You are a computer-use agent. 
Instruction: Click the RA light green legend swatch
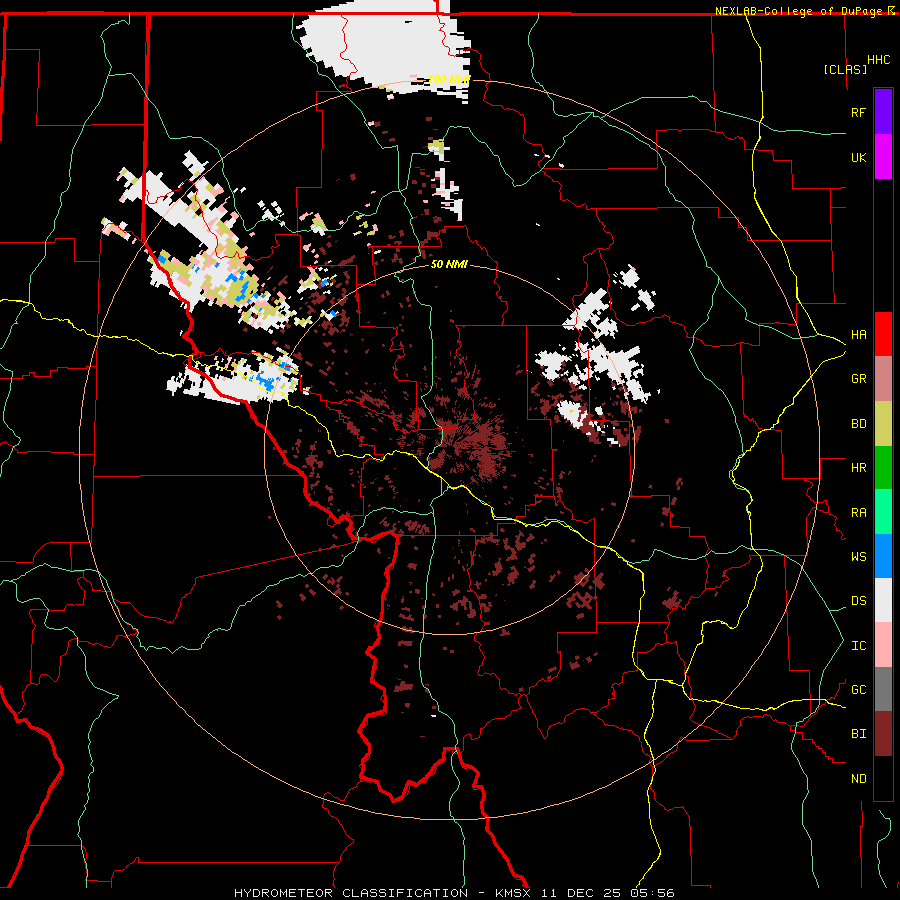point(883,512)
